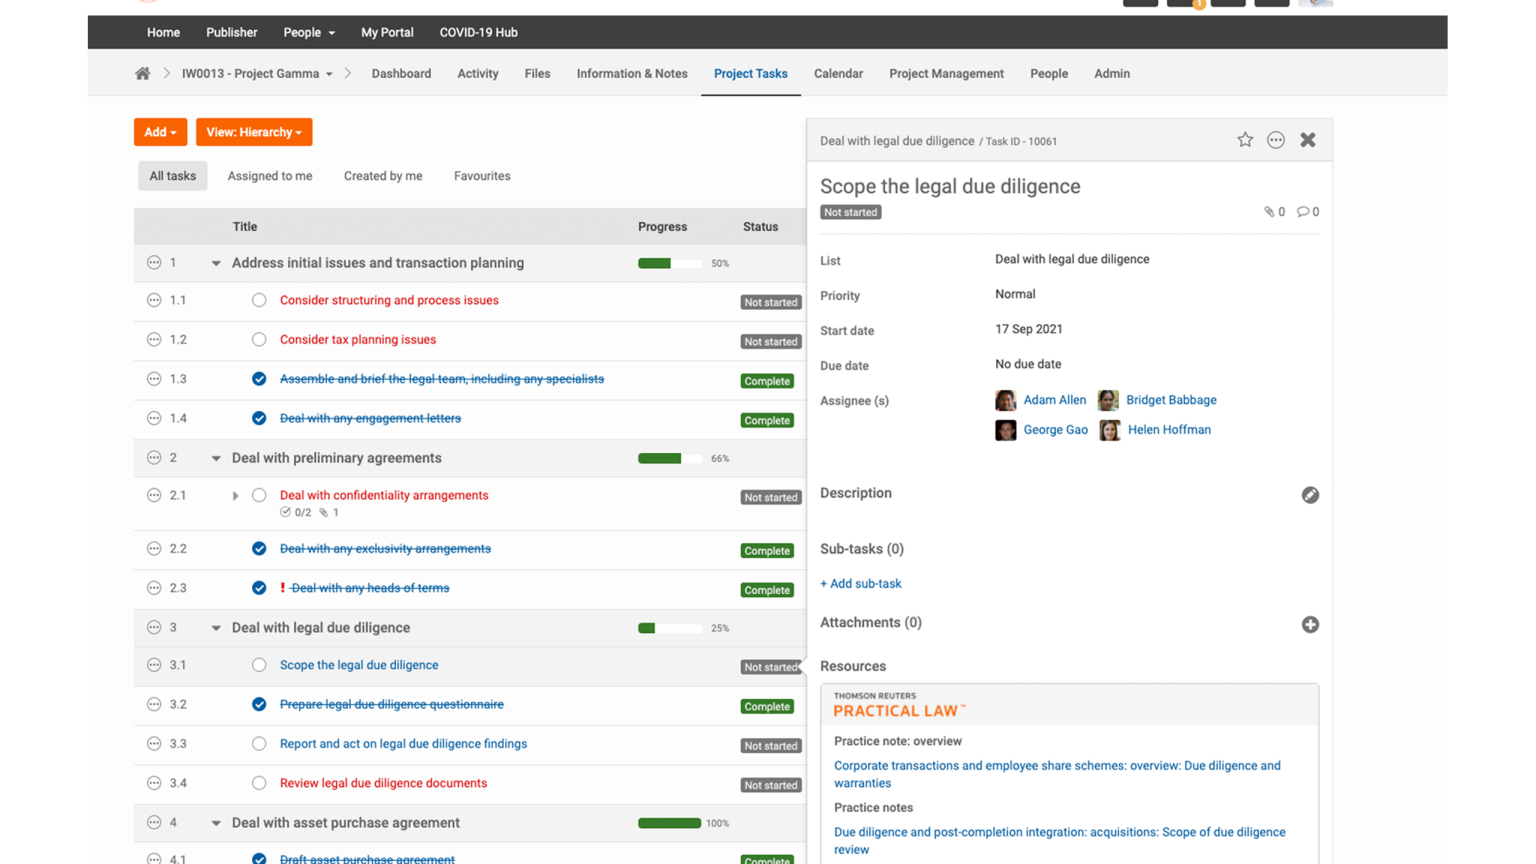Uncheck completed task 'Deal with any engagement letters'

(x=259, y=418)
